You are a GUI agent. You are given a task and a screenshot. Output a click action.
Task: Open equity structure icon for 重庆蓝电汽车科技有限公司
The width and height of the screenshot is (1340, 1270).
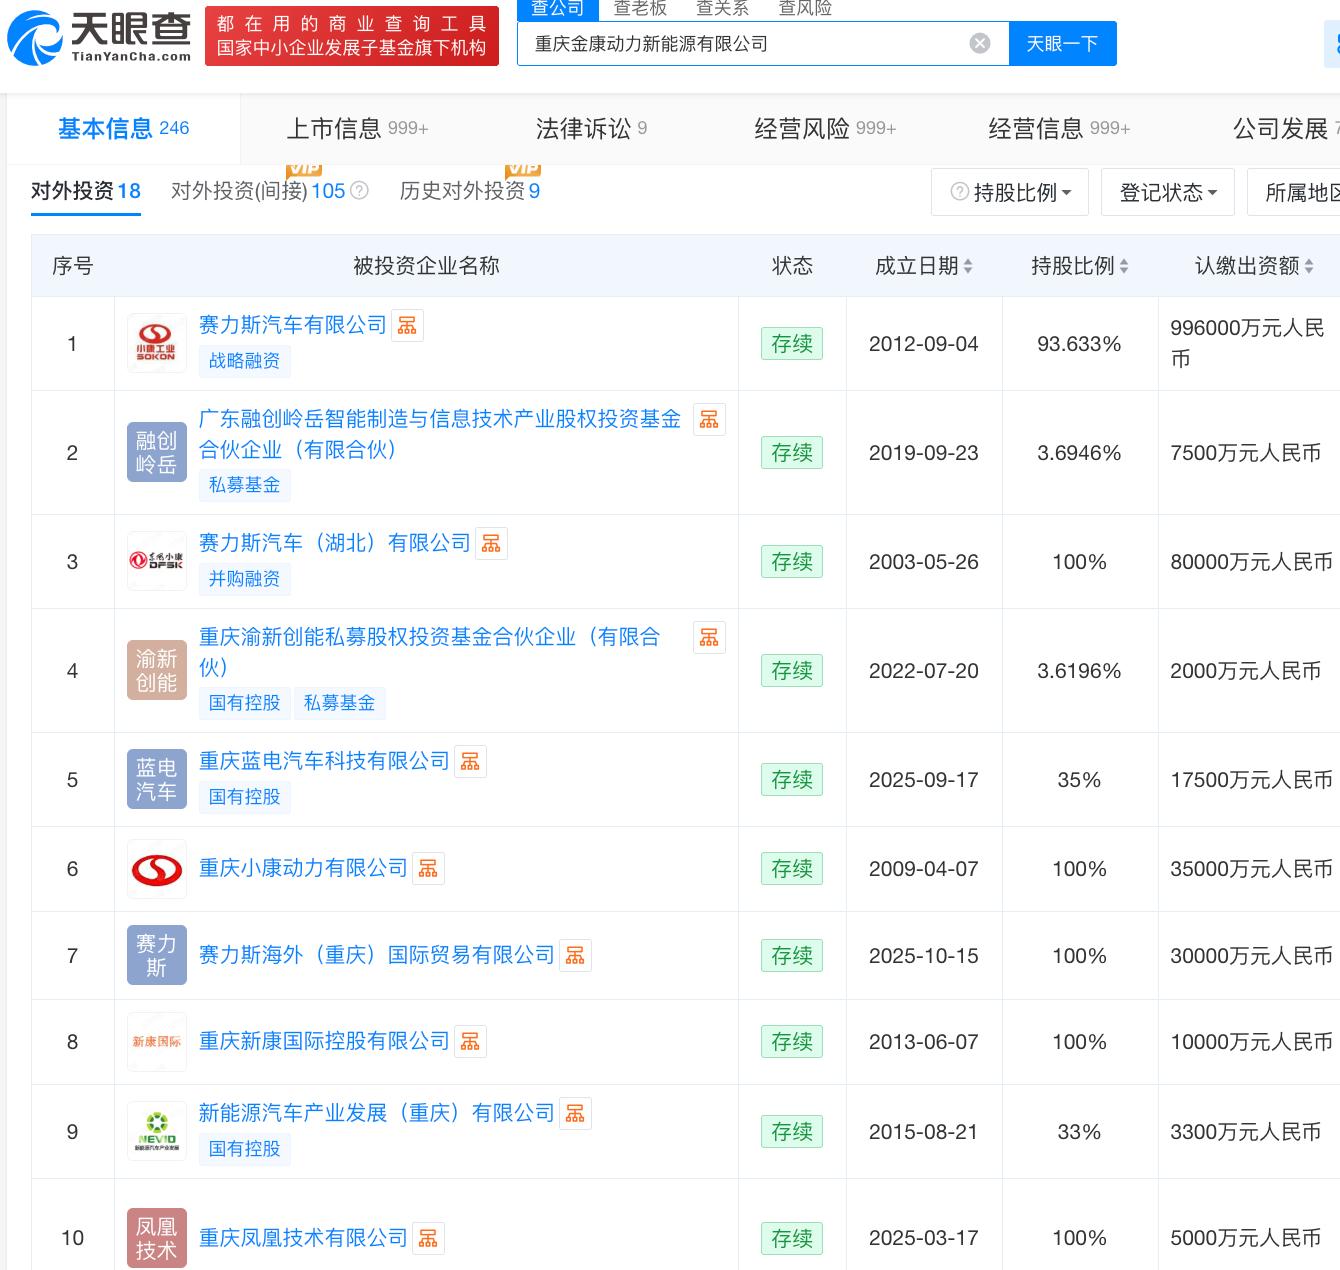(470, 762)
